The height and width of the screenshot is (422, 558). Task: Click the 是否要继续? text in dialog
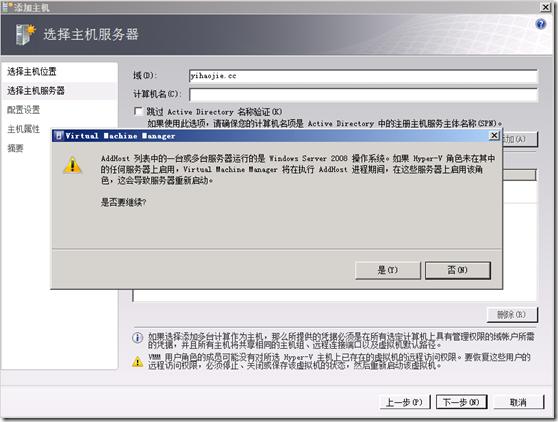(123, 202)
